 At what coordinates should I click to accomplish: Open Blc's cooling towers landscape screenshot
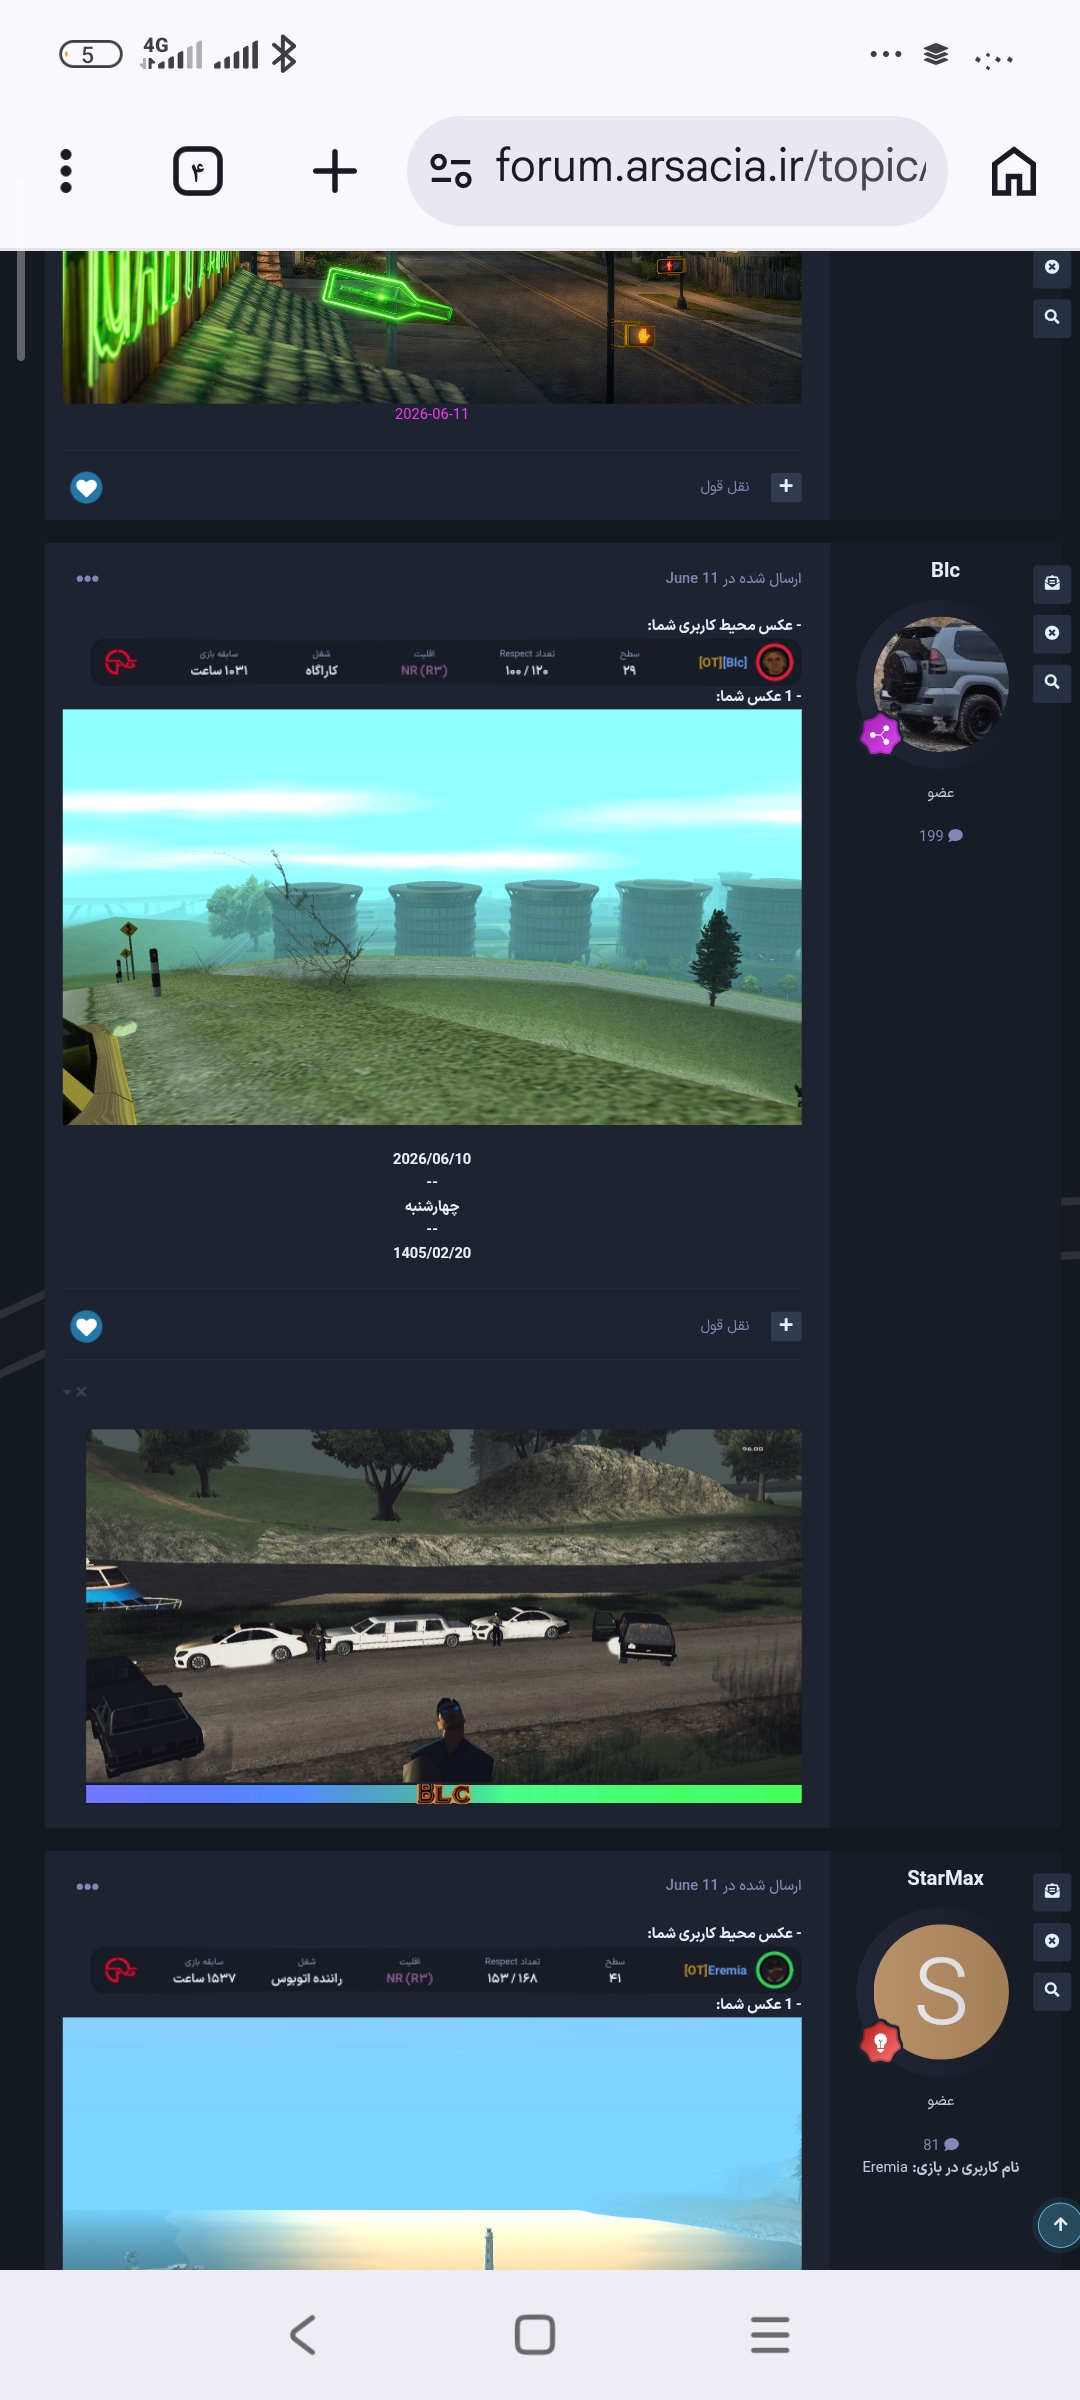(x=432, y=917)
